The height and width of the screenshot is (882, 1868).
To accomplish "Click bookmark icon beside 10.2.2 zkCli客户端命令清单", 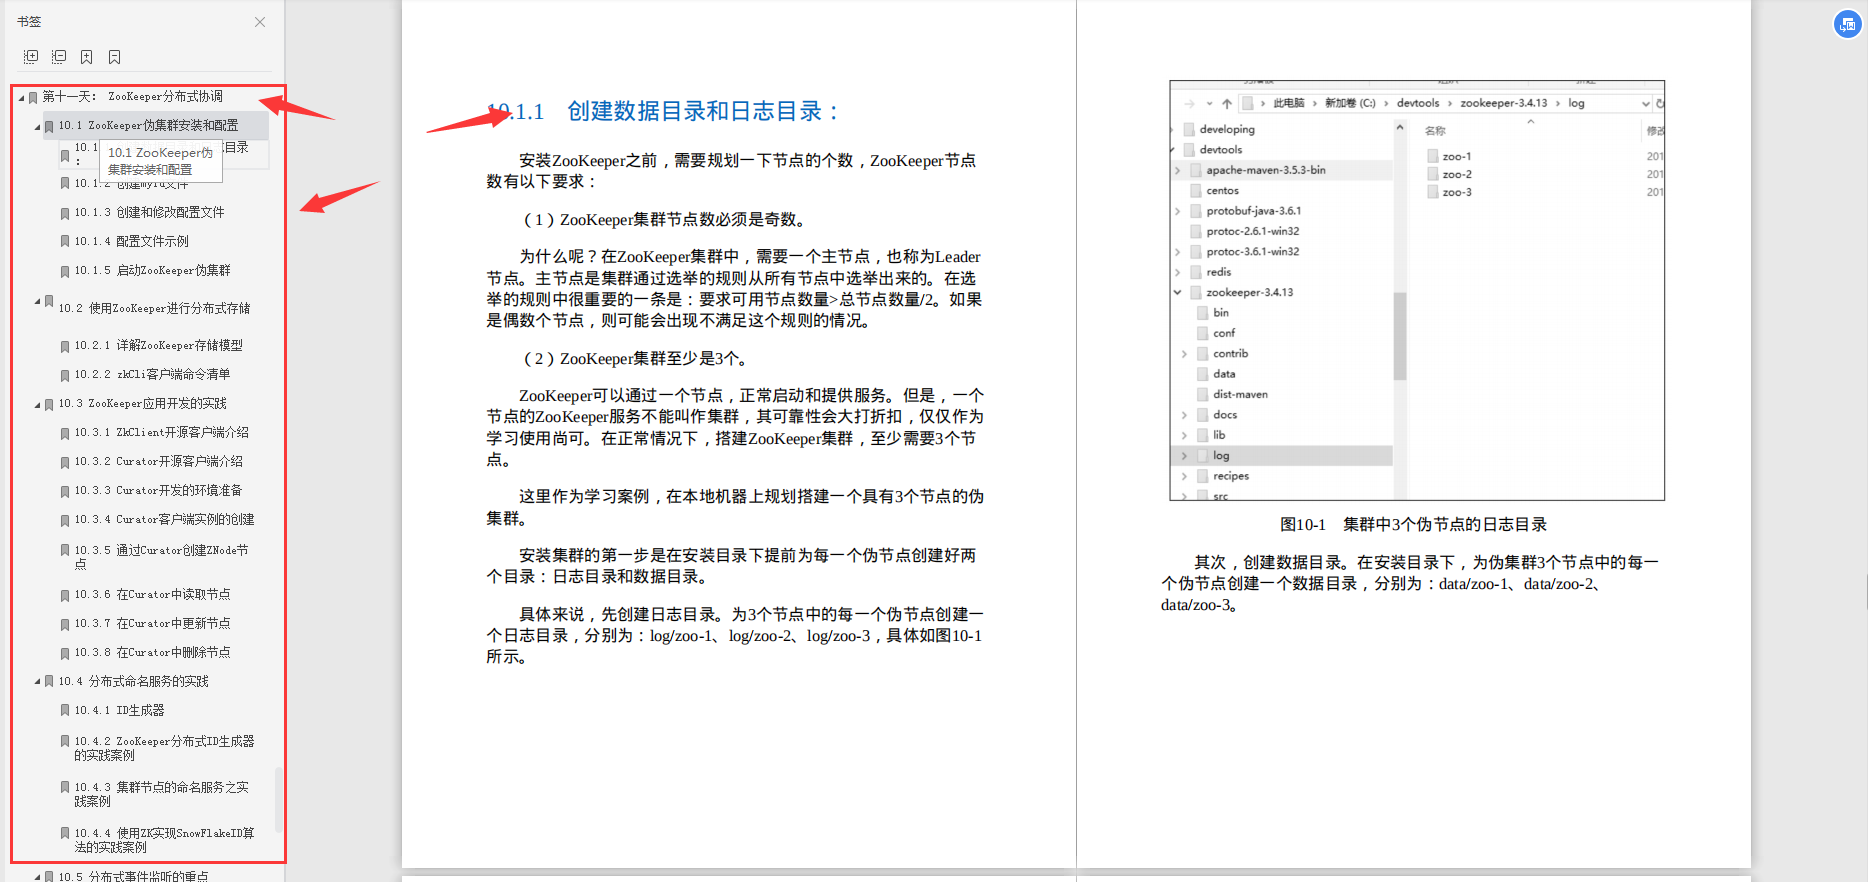I will coord(65,375).
